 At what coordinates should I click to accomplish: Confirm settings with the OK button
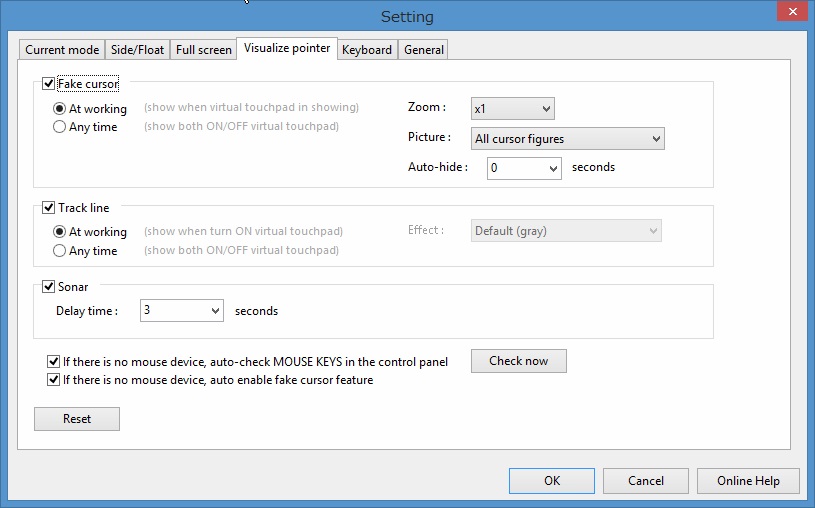(x=552, y=481)
